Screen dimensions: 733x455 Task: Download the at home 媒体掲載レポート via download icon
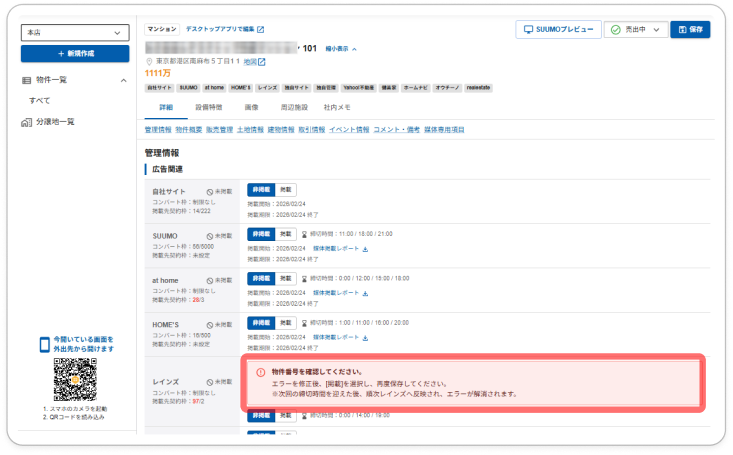(x=366, y=293)
